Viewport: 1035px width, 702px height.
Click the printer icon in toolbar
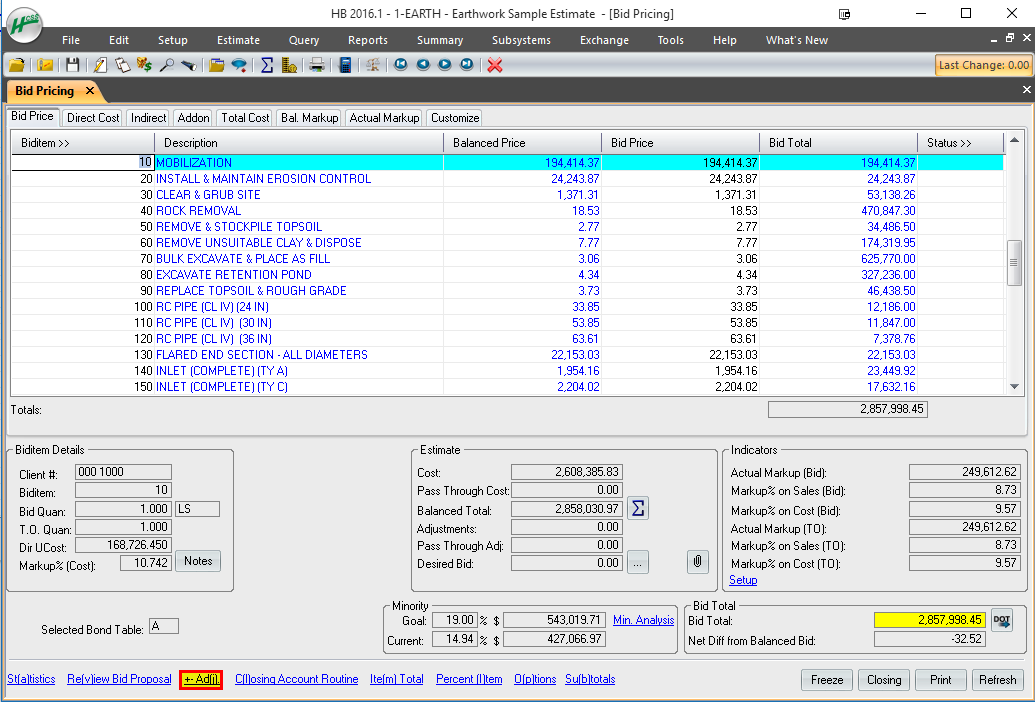(317, 65)
